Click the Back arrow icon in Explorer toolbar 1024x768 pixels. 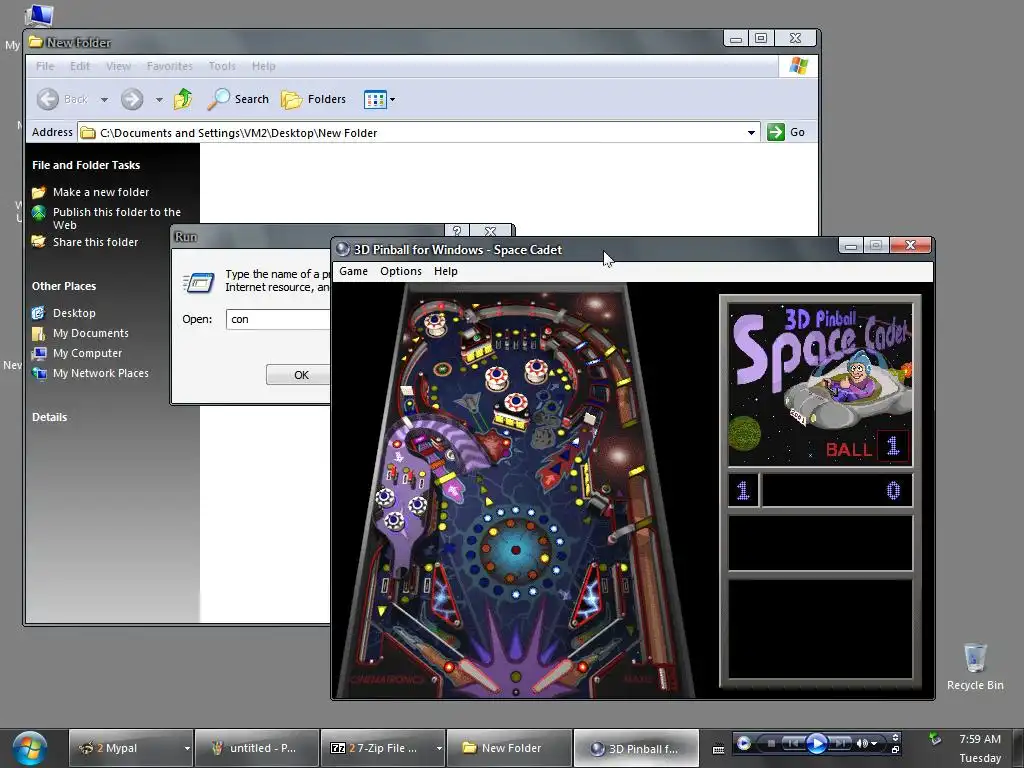(48, 99)
